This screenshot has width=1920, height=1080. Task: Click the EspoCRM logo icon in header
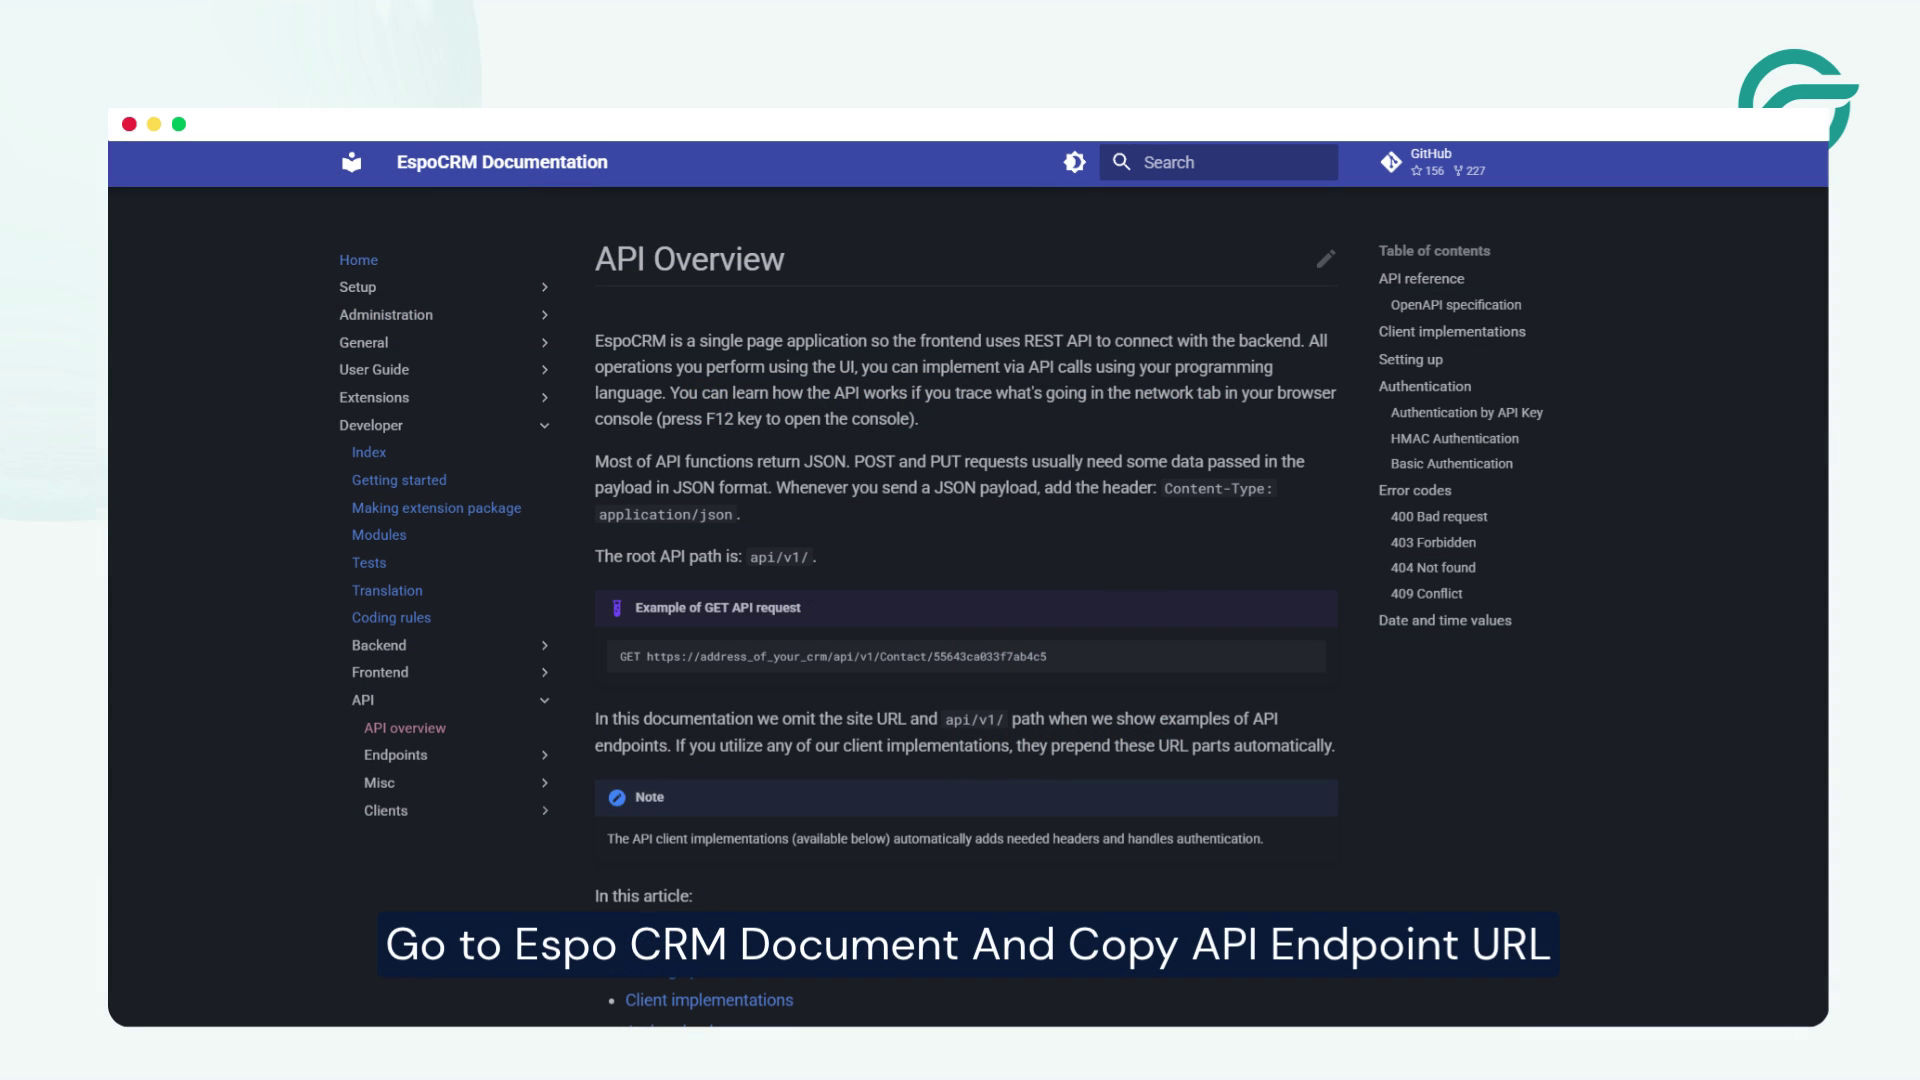[351, 162]
